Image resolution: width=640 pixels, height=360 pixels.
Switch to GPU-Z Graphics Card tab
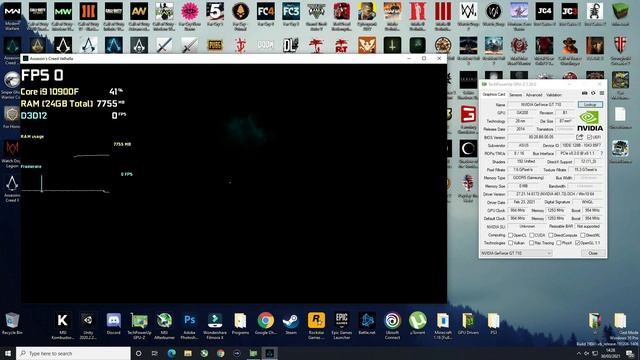point(494,95)
